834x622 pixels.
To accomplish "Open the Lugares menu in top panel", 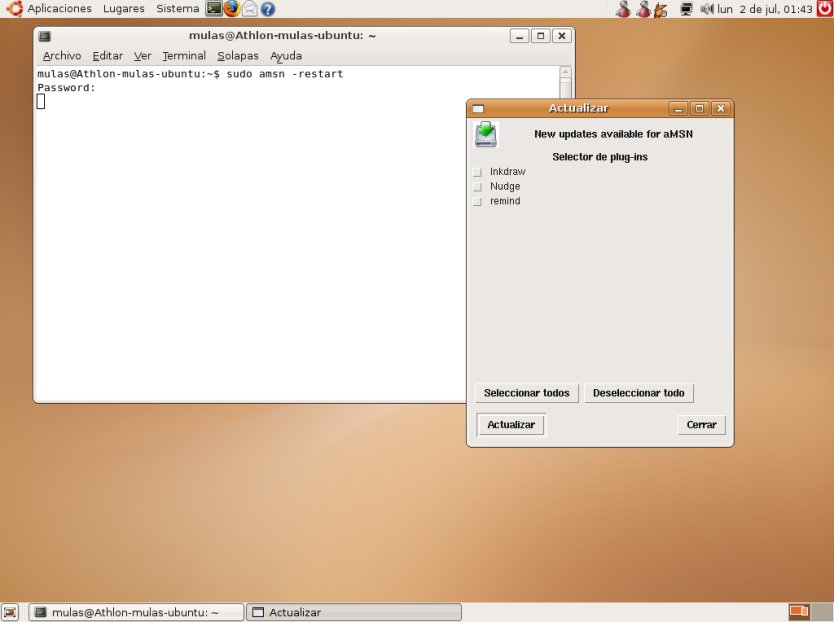I will pos(123,9).
